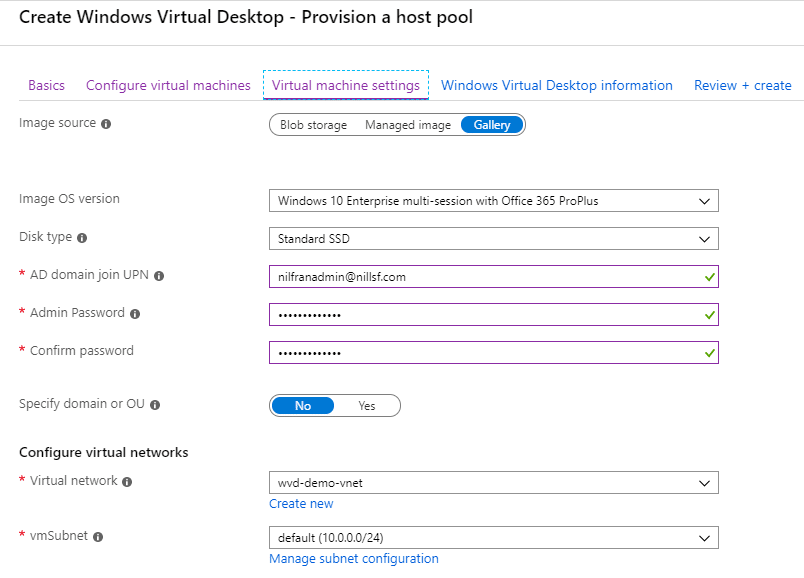
Task: Click into the Confirm password field
Action: pos(494,352)
